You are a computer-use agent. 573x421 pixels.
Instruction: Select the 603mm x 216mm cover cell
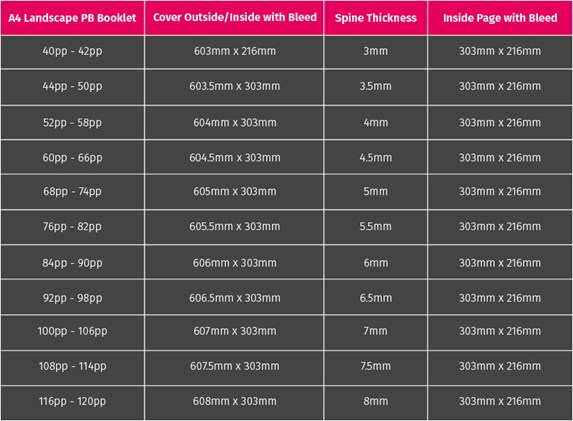pos(235,51)
